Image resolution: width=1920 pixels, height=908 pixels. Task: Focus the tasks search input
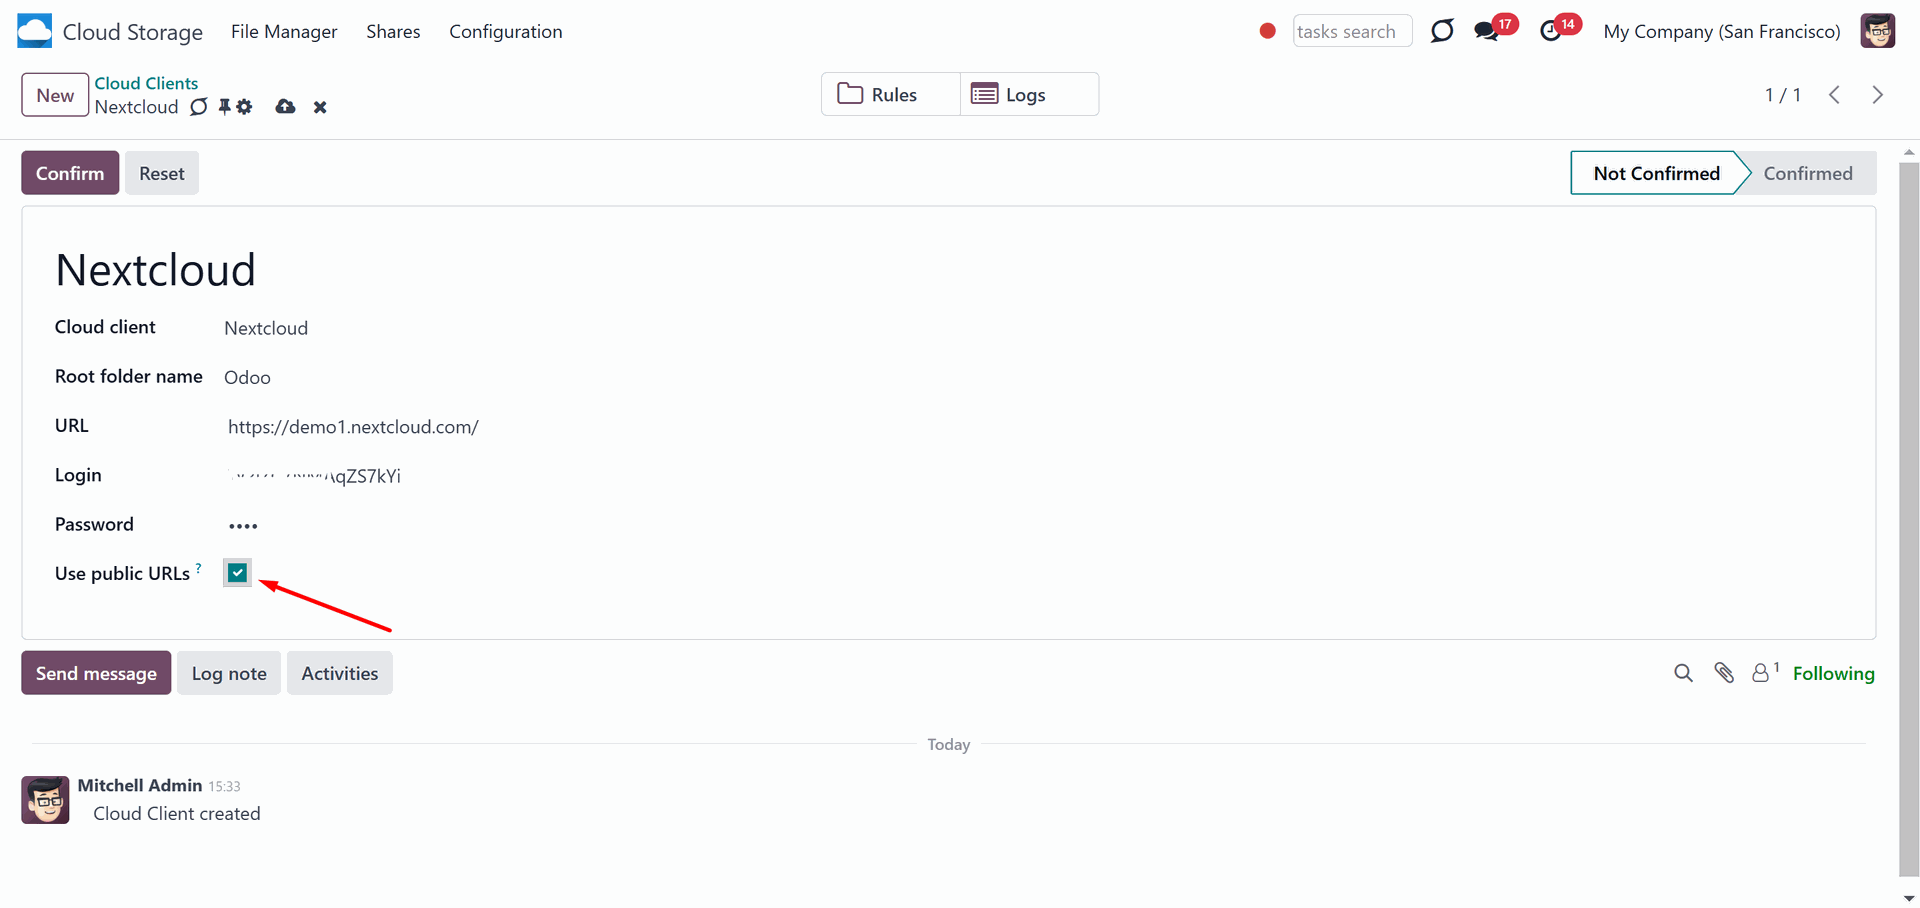pos(1352,31)
